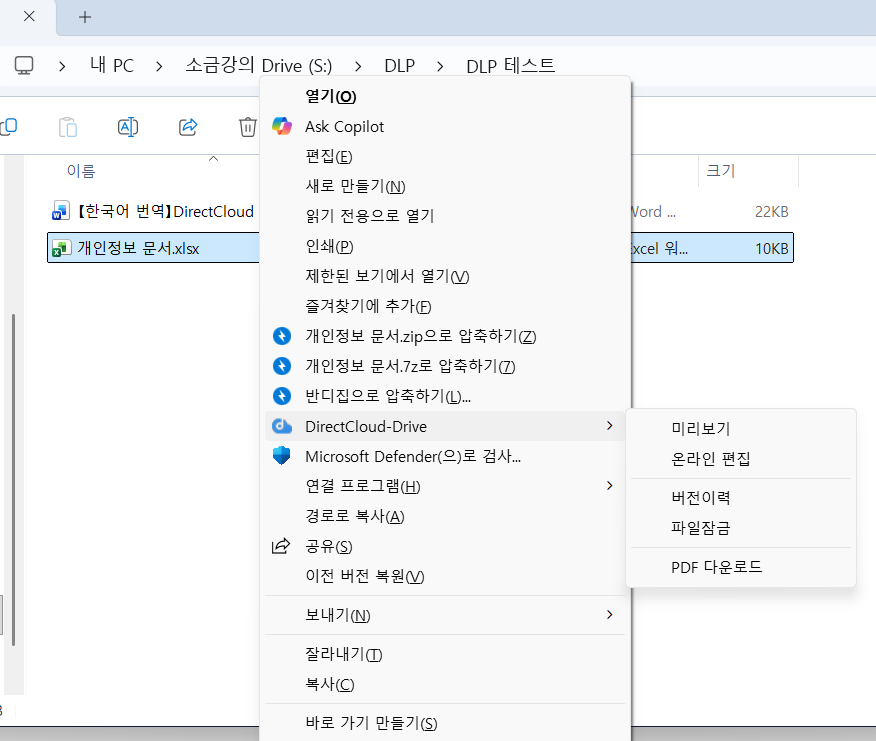
Task: Click the rename icon in toolbar
Action: [x=128, y=127]
